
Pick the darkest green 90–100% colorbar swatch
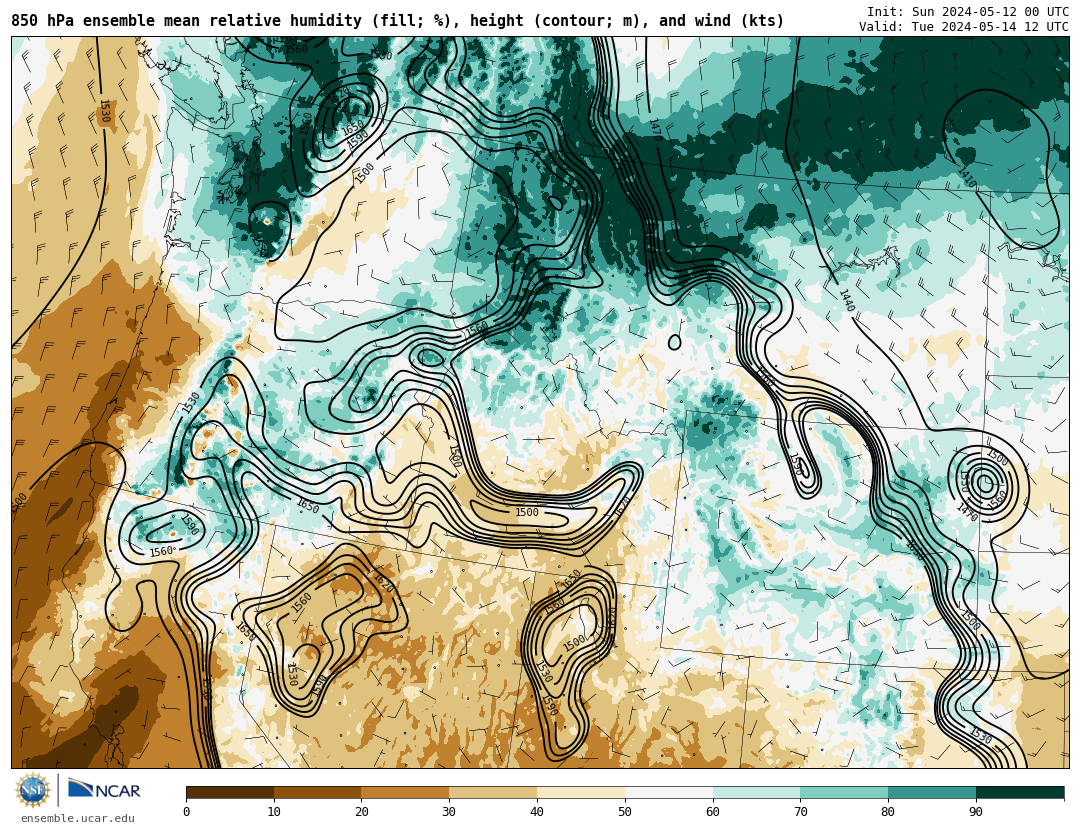[1020, 792]
